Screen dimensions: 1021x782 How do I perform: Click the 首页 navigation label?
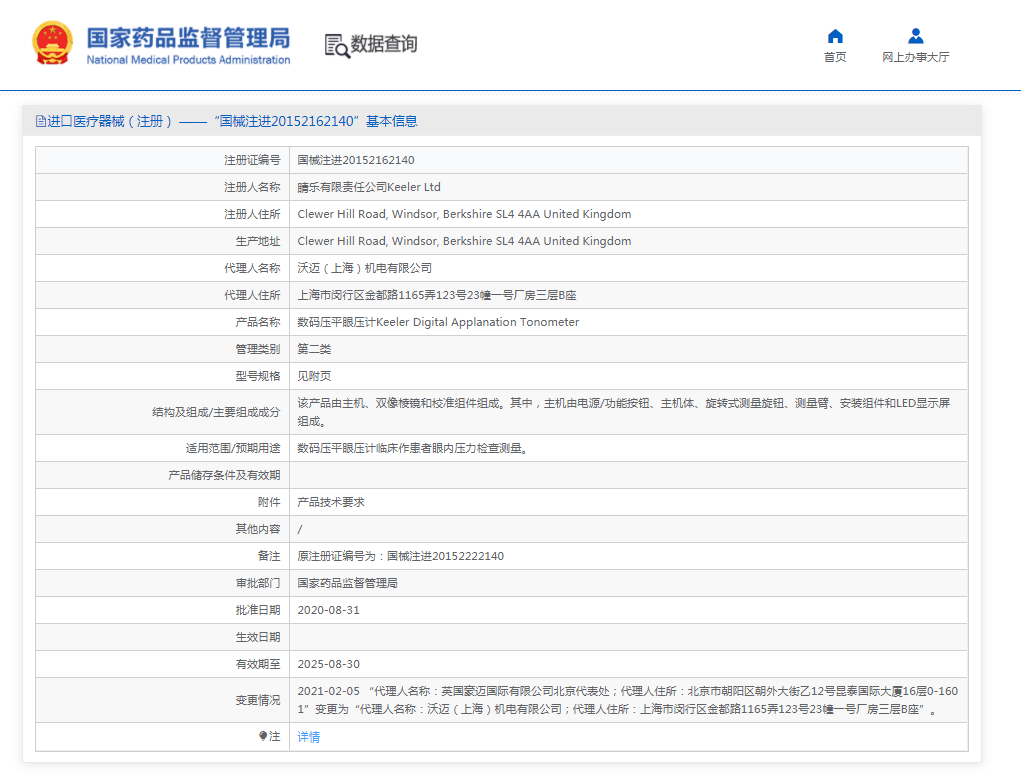pyautogui.click(x=835, y=57)
